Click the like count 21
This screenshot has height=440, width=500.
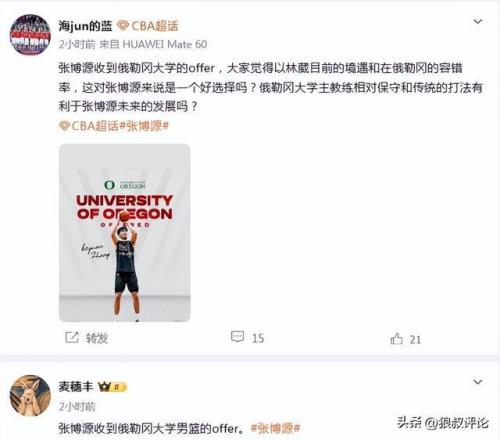(415, 340)
